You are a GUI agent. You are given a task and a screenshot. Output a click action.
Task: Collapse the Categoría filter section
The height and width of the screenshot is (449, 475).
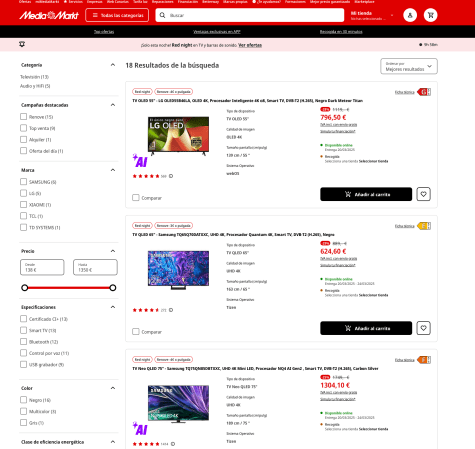(x=113, y=65)
